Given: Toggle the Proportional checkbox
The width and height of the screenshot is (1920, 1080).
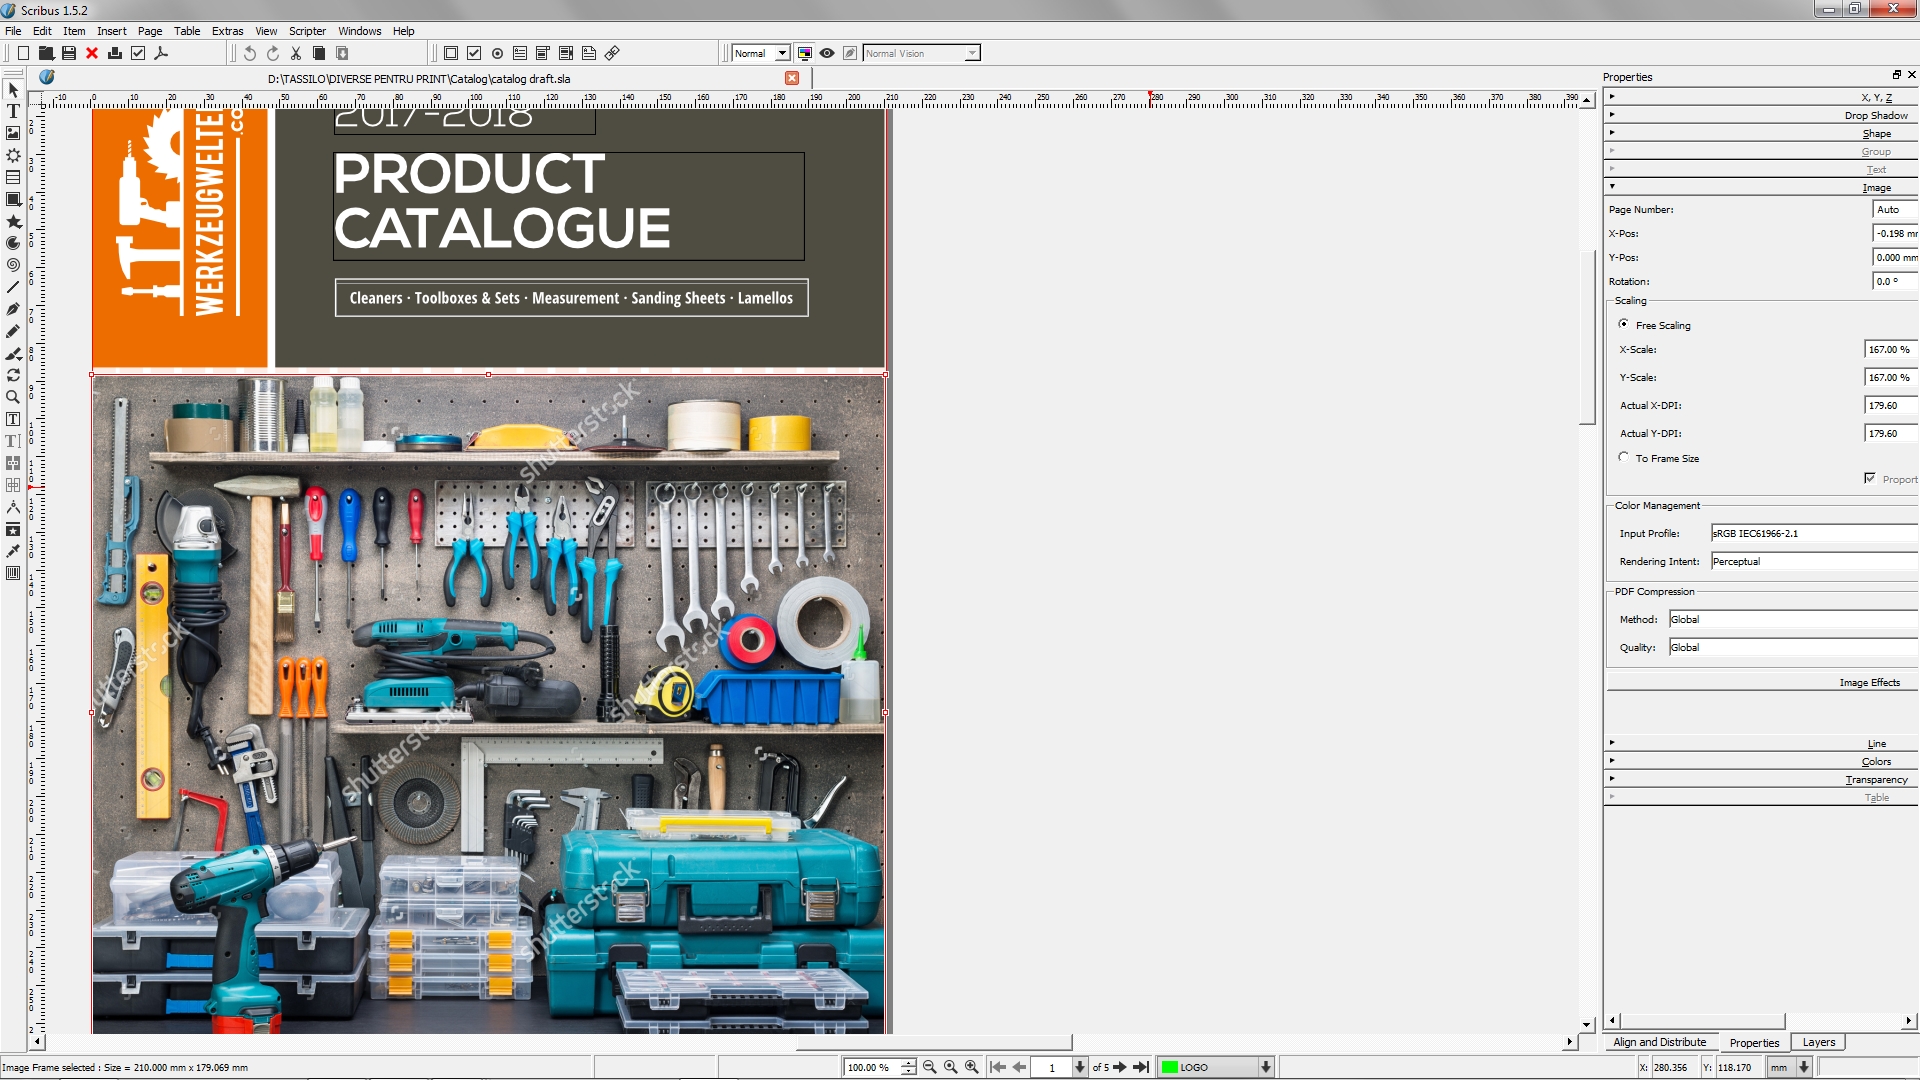Looking at the screenshot, I should pos(1869,478).
